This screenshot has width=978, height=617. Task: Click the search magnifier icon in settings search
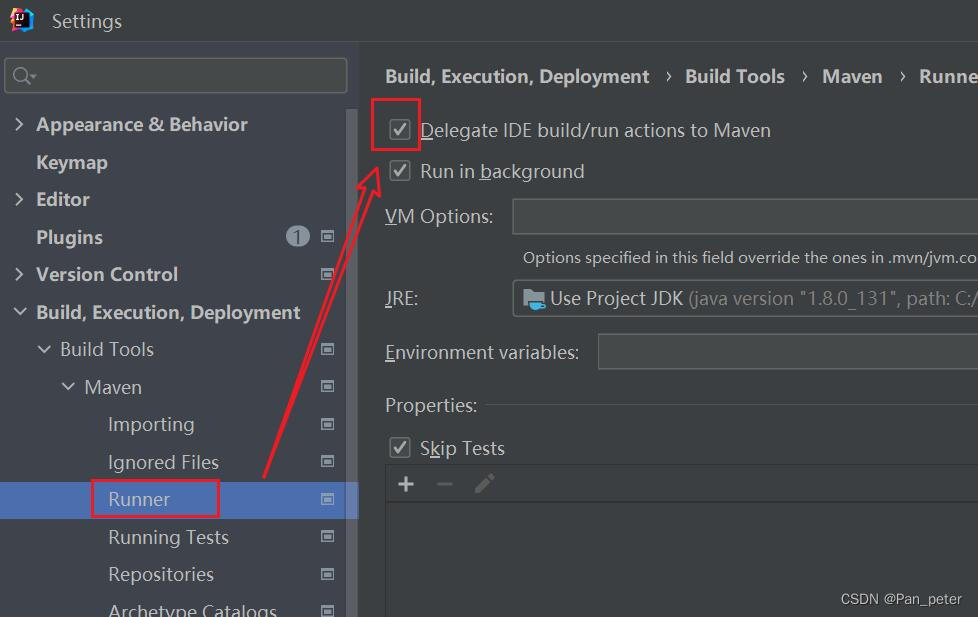[x=23, y=76]
